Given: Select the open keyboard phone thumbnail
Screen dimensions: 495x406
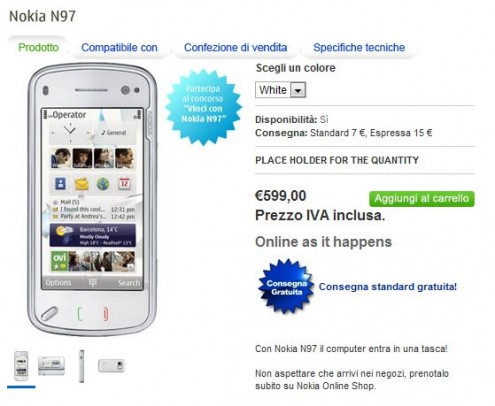Looking at the screenshot, I should click(x=51, y=366).
